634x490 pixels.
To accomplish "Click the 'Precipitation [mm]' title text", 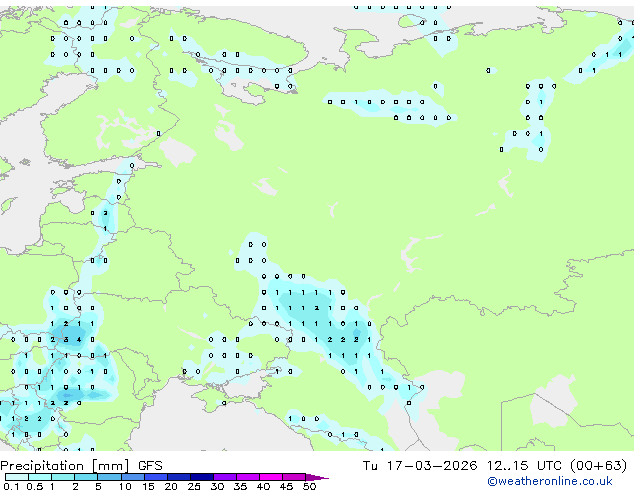I will (x=64, y=466).
